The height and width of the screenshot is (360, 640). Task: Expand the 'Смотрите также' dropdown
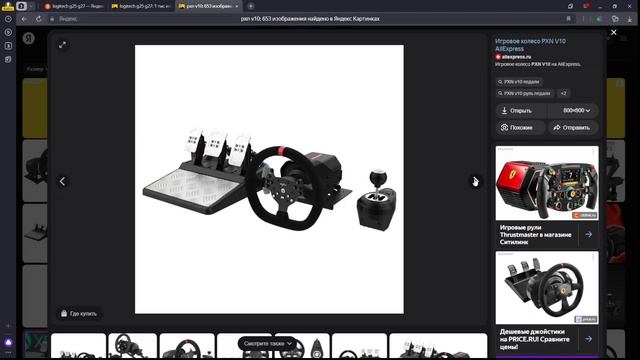[x=268, y=344]
